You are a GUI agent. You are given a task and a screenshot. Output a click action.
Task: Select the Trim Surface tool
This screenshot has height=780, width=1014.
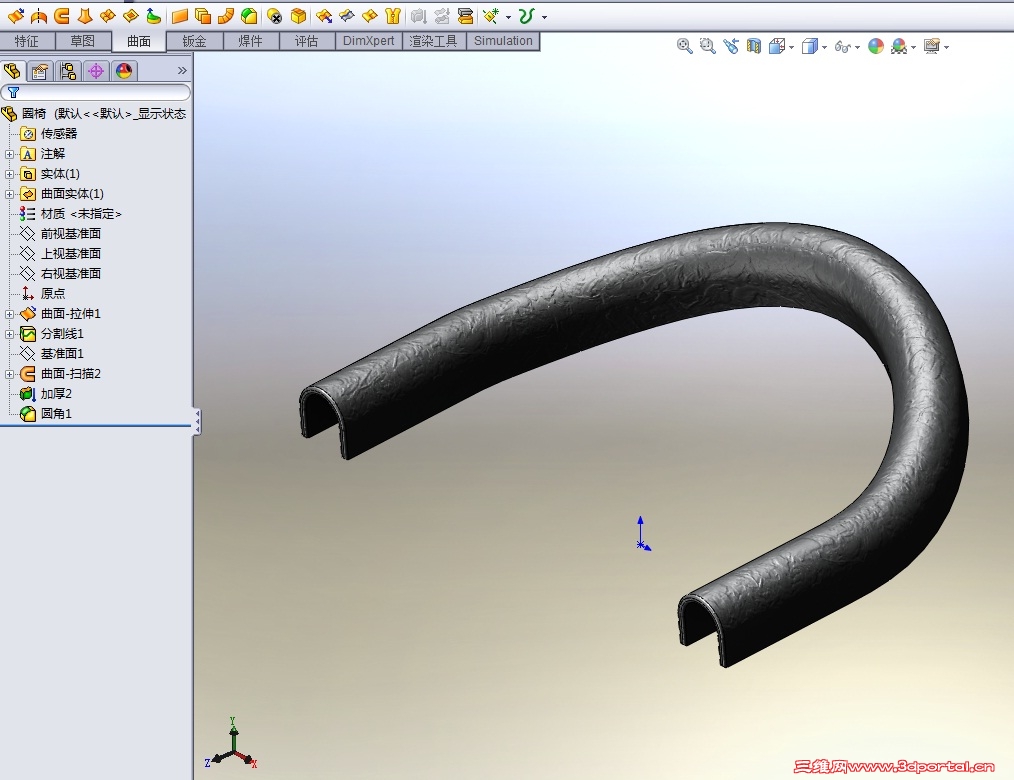347,16
